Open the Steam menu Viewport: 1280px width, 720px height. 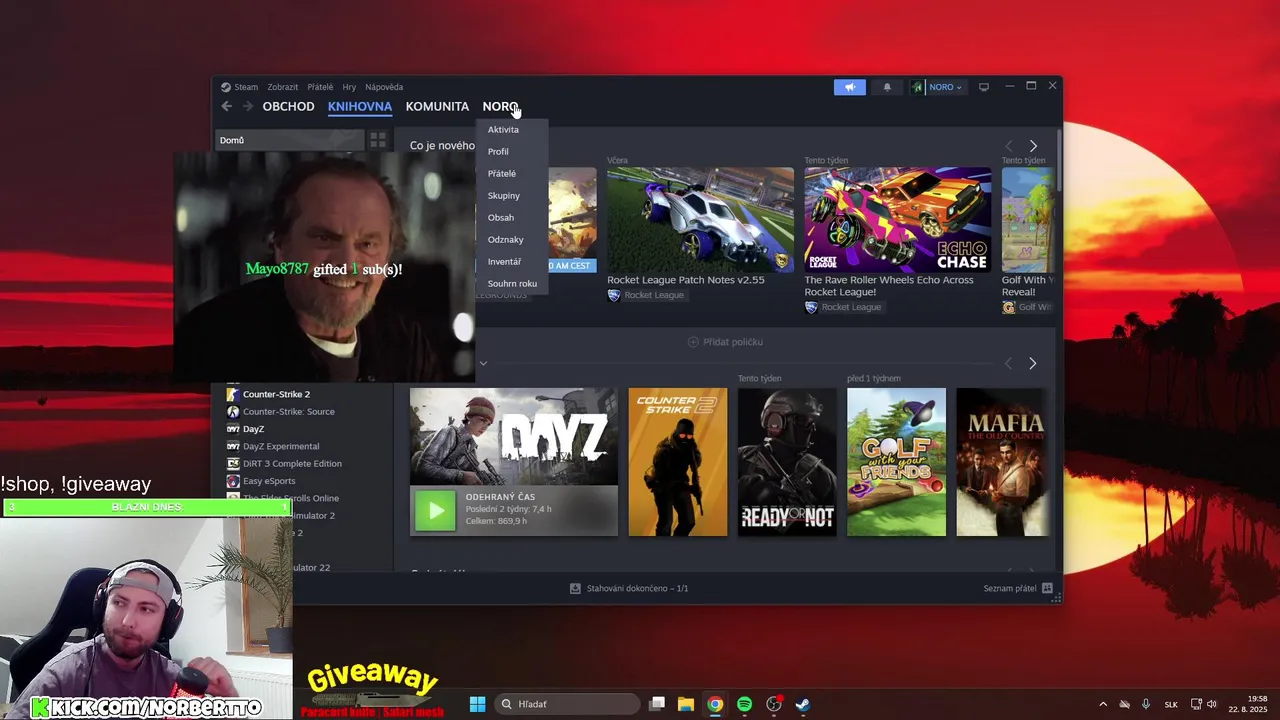[246, 87]
